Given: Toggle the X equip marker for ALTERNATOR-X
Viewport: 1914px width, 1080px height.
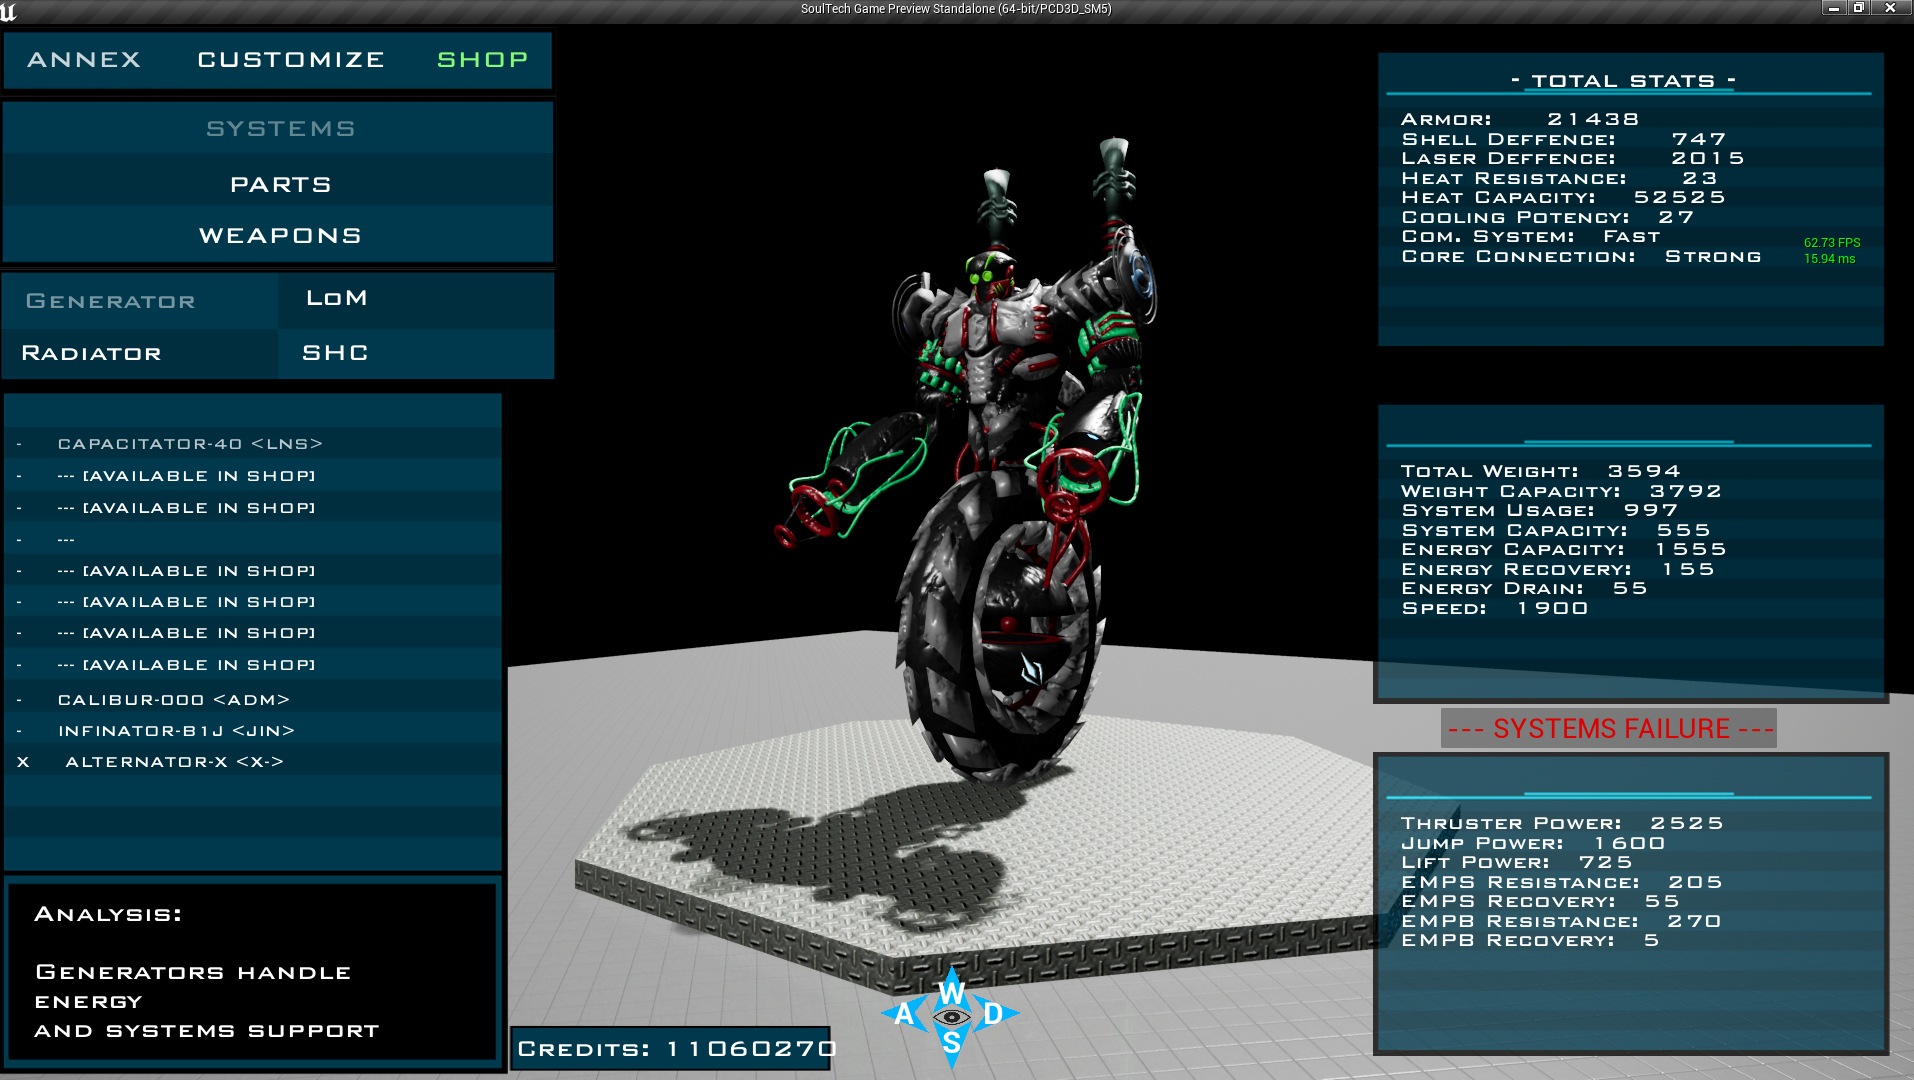Looking at the screenshot, I should point(22,762).
